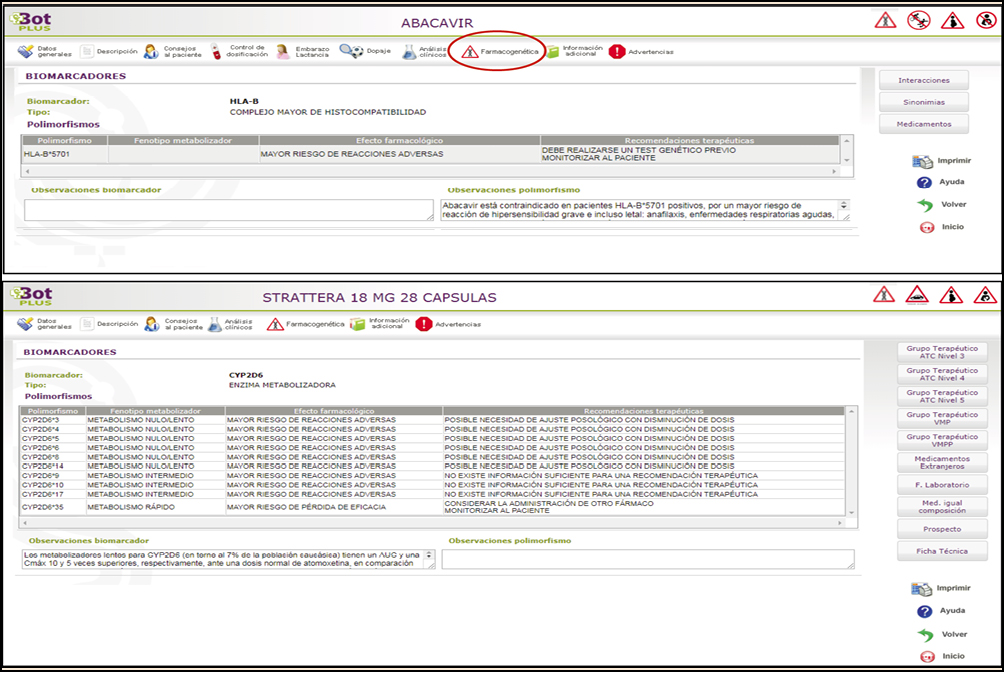
Task: Open Advertencias in the Strattera toolbar
Action: point(424,324)
